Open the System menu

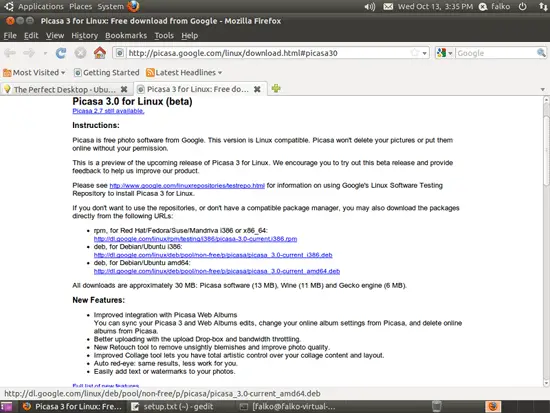110,6
